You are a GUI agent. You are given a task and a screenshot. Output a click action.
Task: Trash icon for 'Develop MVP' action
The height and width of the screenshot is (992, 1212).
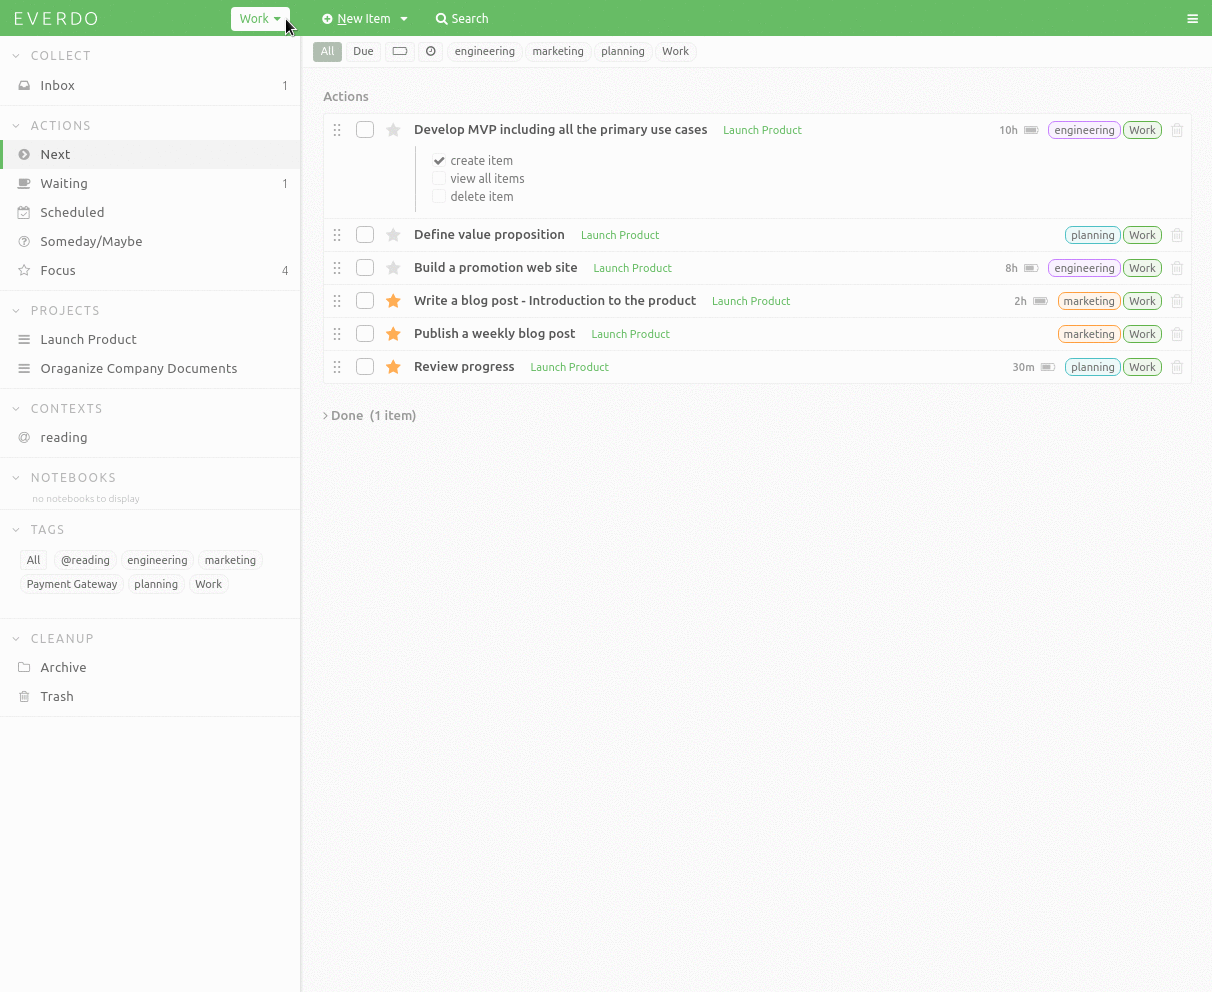pos(1177,130)
